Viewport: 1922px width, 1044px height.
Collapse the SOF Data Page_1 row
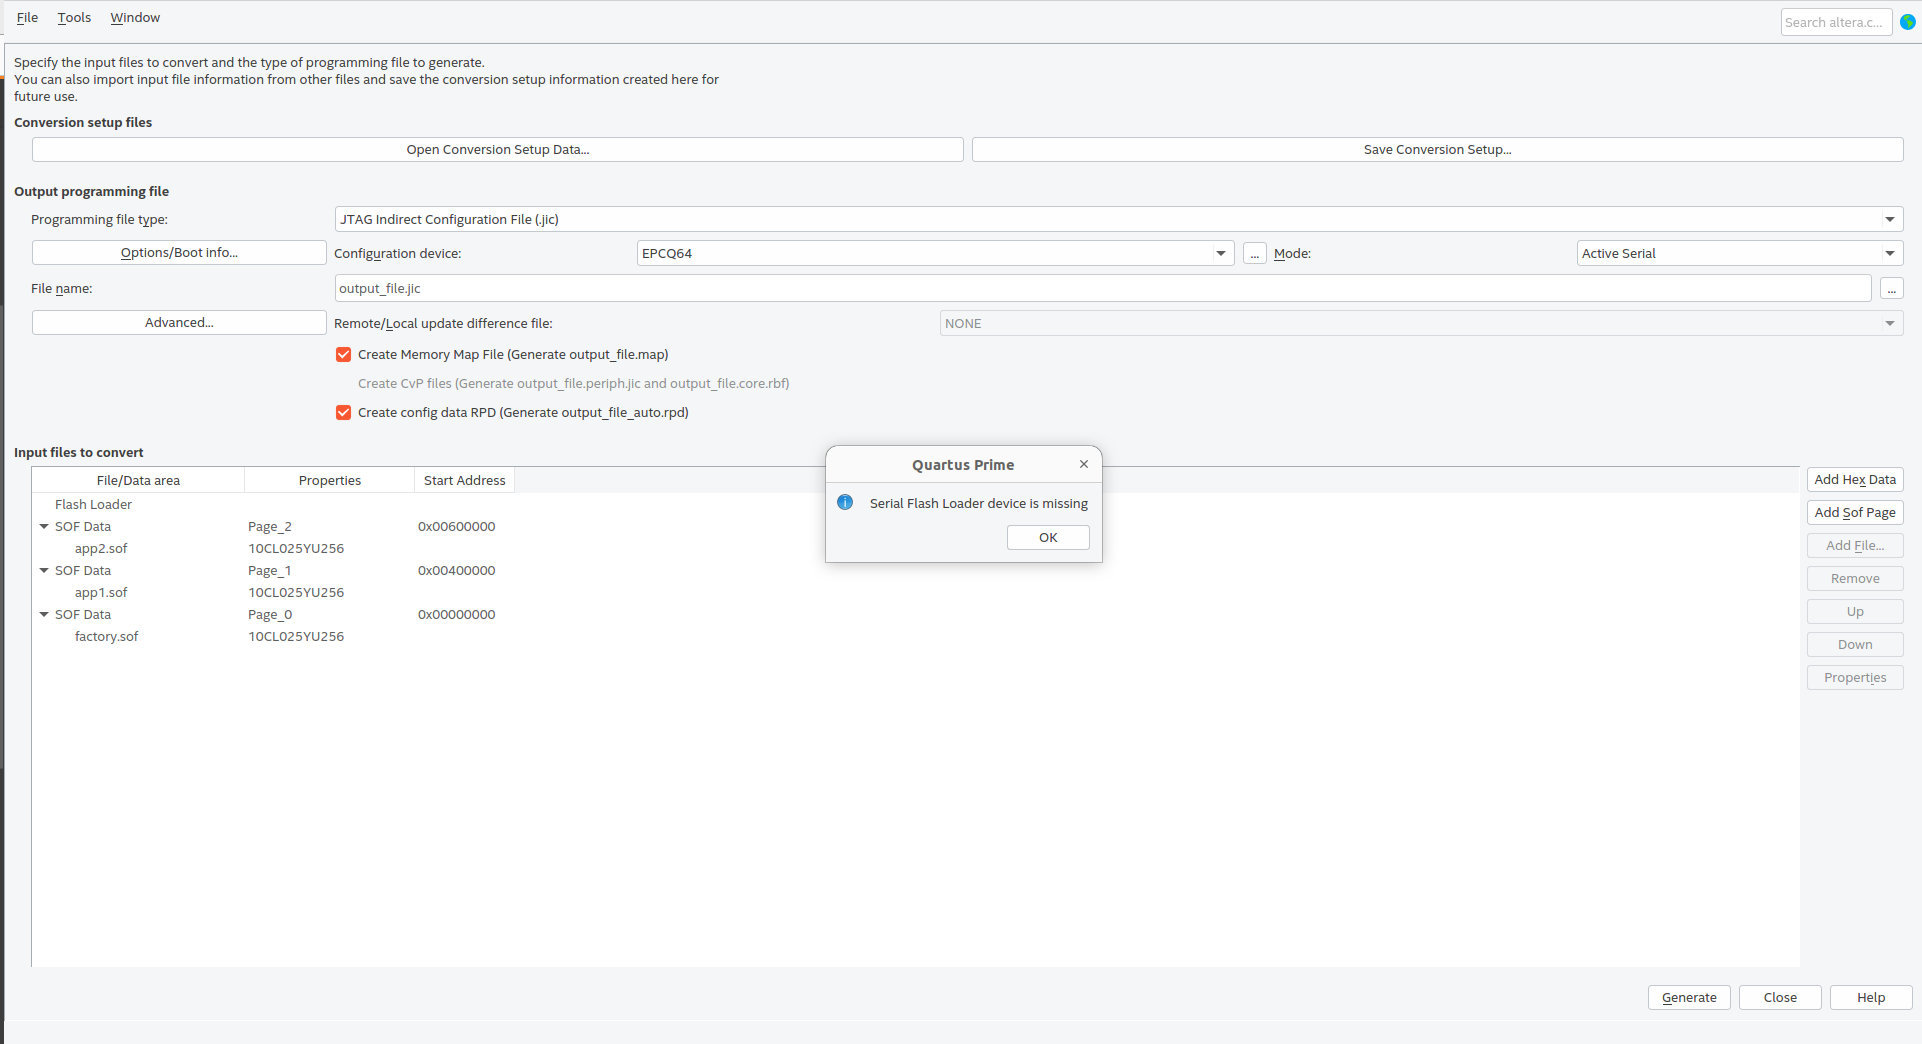(44, 571)
